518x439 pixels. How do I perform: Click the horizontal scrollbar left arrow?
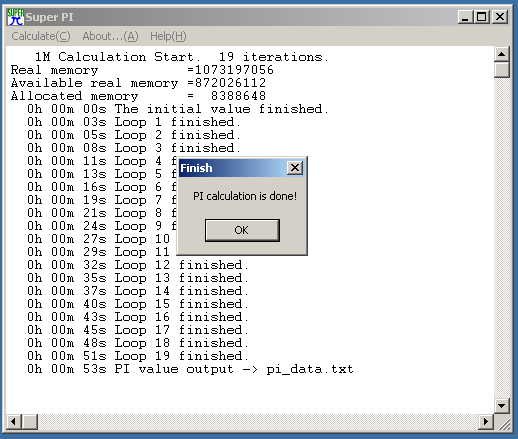(x=14, y=422)
